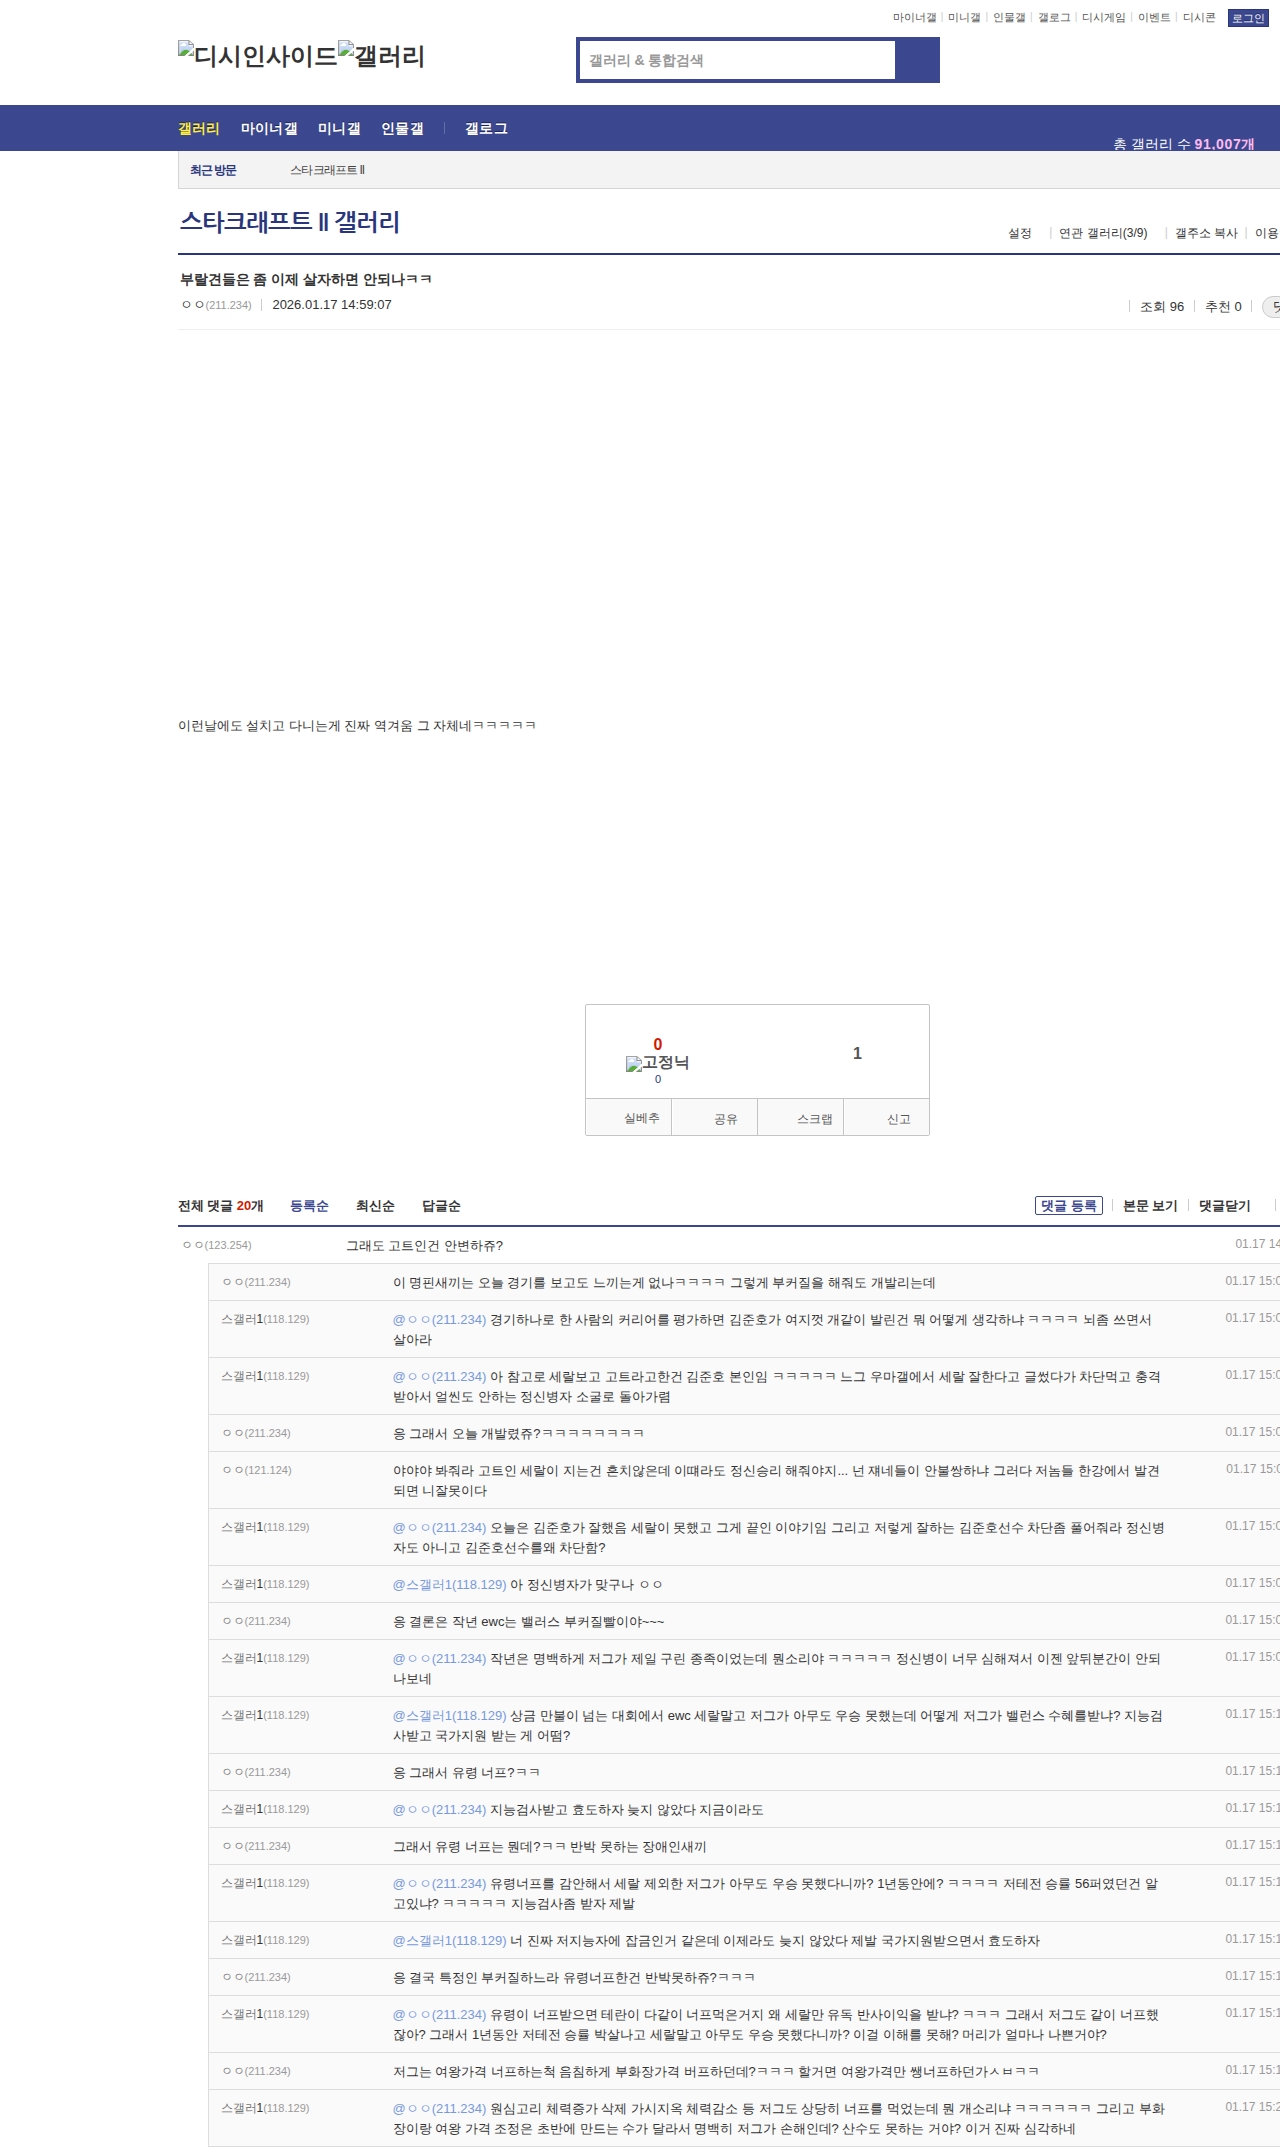
Task: Select 갤로그 in the blue navigation bar
Action: [486, 129]
